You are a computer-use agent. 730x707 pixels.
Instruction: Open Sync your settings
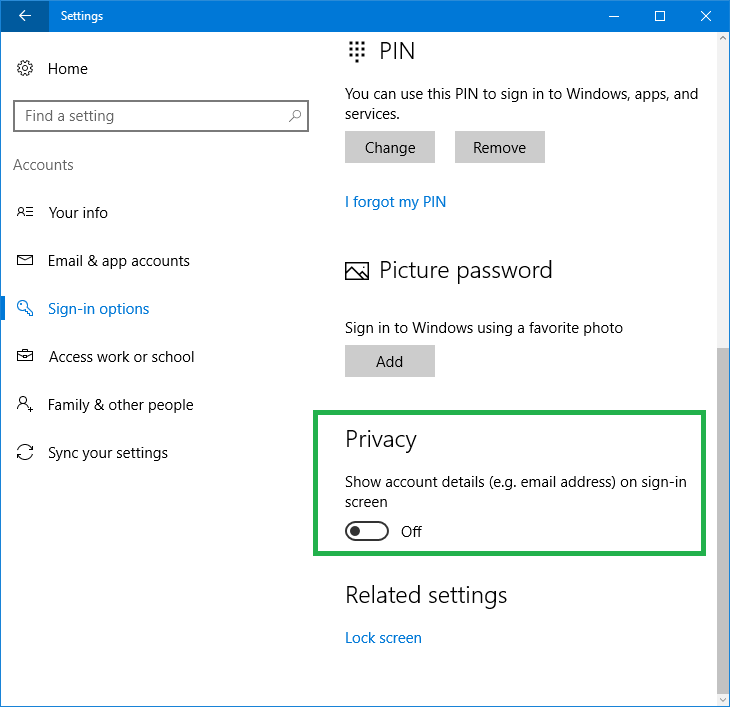[x=108, y=453]
